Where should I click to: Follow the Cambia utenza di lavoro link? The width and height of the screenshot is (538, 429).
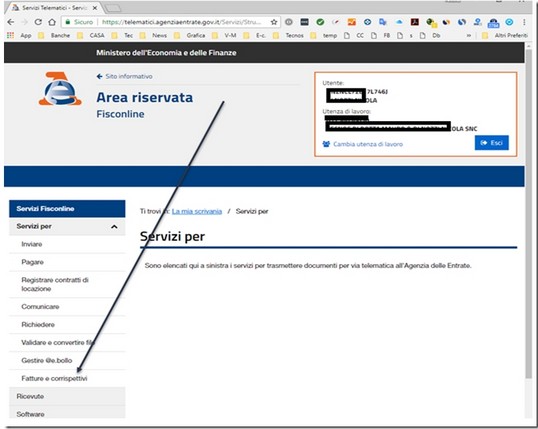pos(368,144)
